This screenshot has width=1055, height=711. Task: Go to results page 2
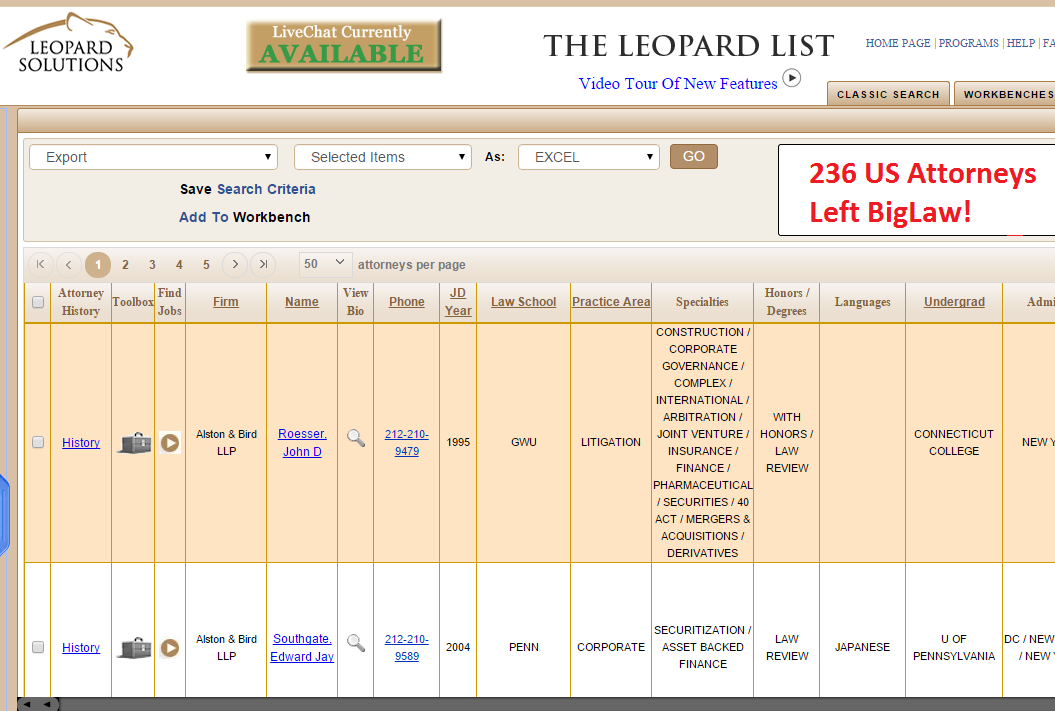[125, 264]
